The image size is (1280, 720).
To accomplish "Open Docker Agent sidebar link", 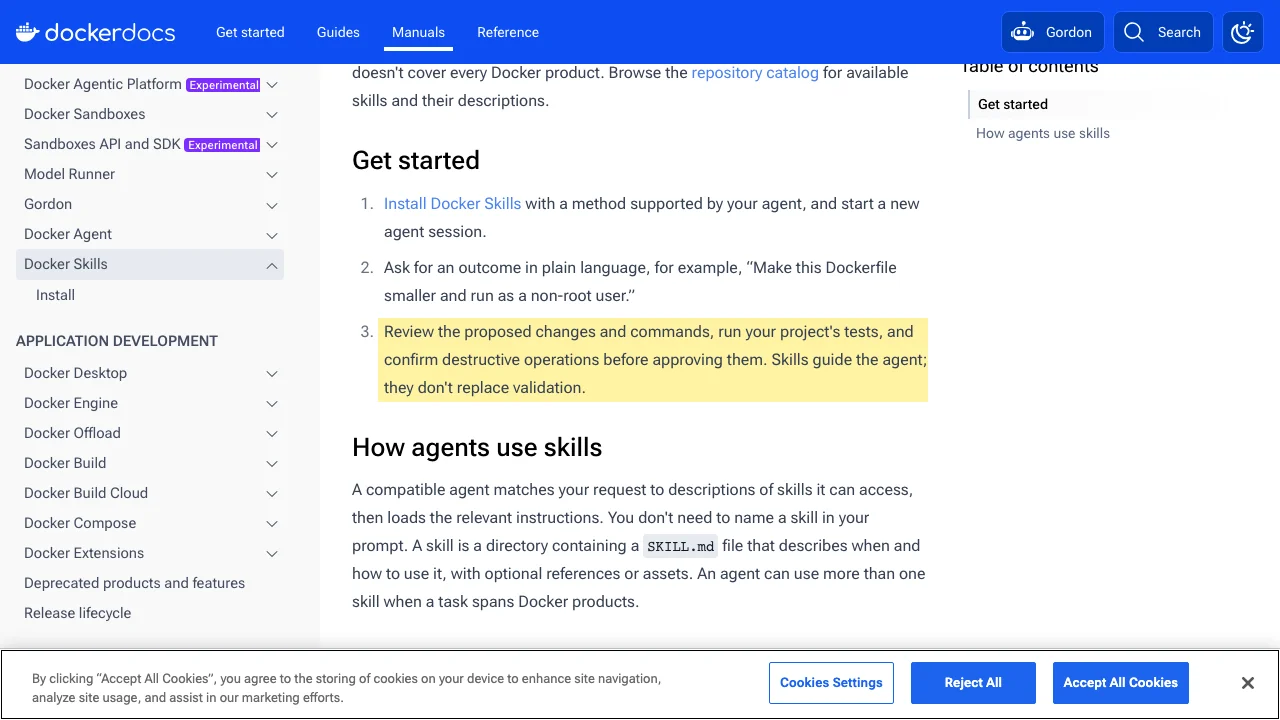I will (x=68, y=234).
